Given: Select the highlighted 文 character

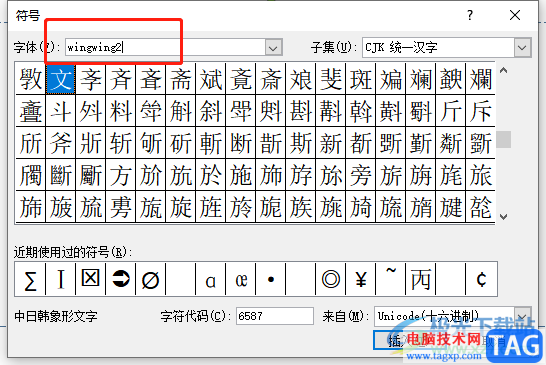Looking at the screenshot, I should [x=61, y=79].
